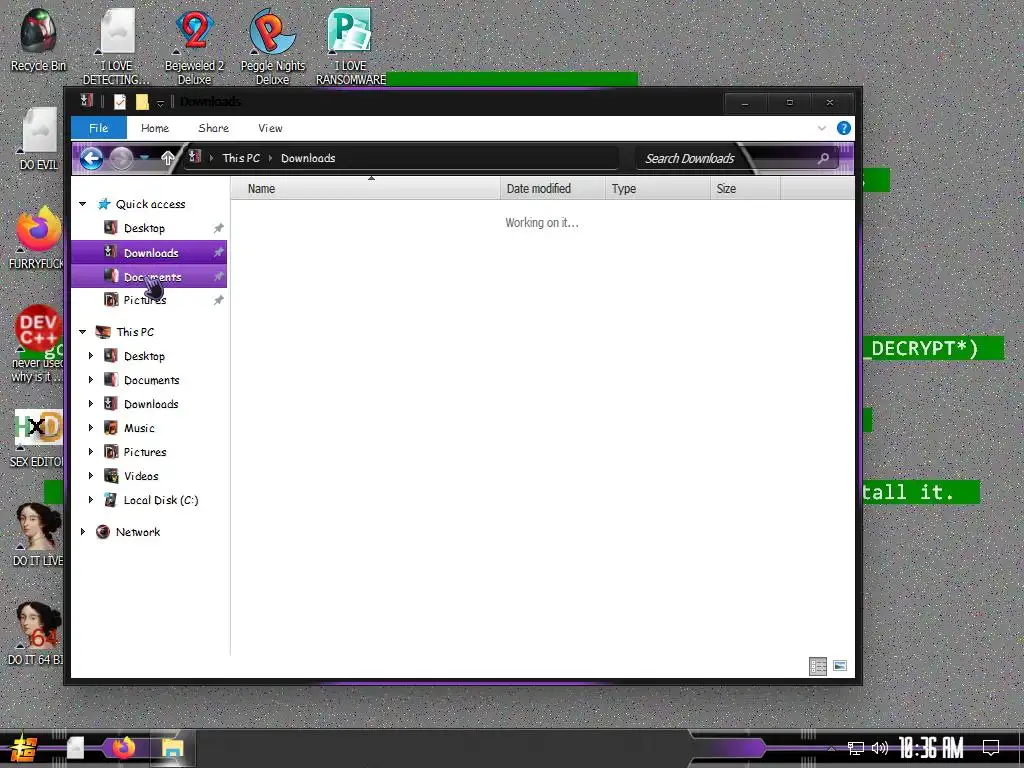Click Downloads in the address breadcrumb
This screenshot has height=768, width=1024.
(x=308, y=158)
